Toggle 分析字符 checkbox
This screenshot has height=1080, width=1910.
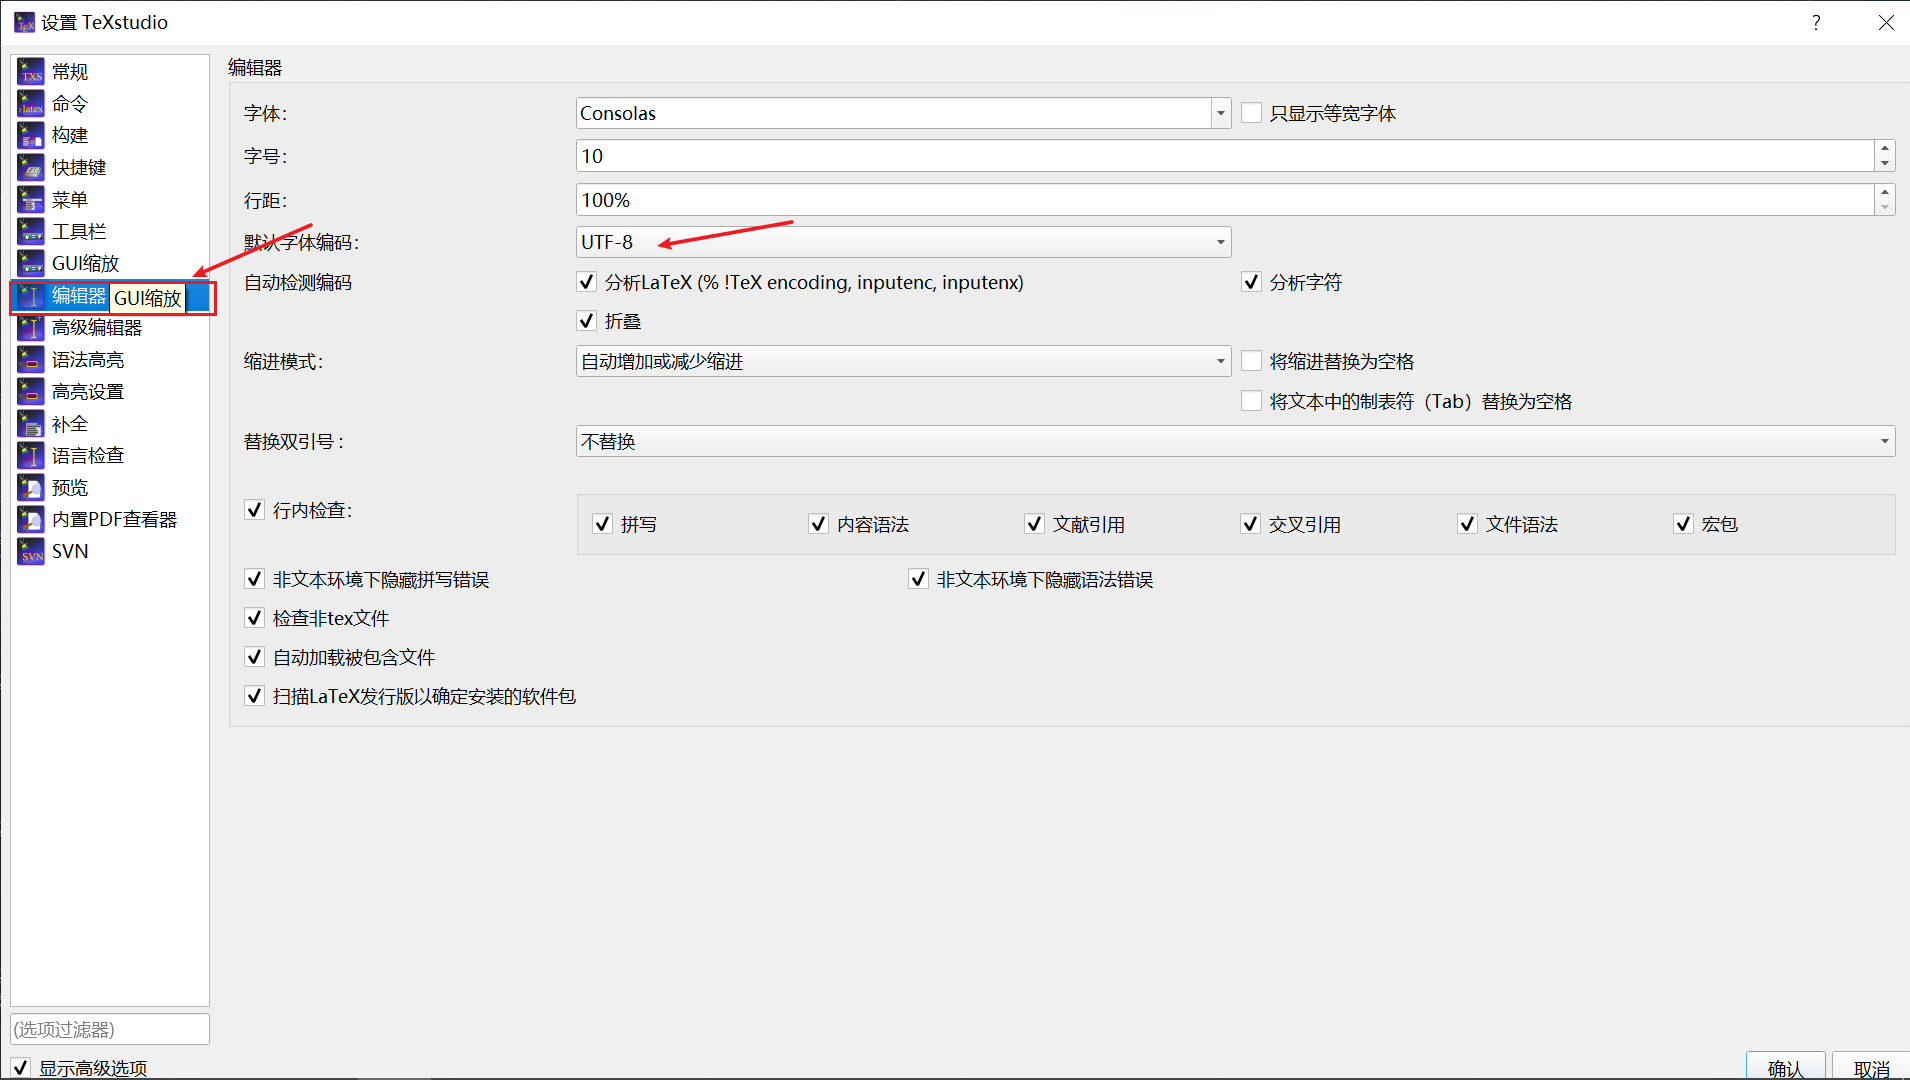tap(1251, 282)
